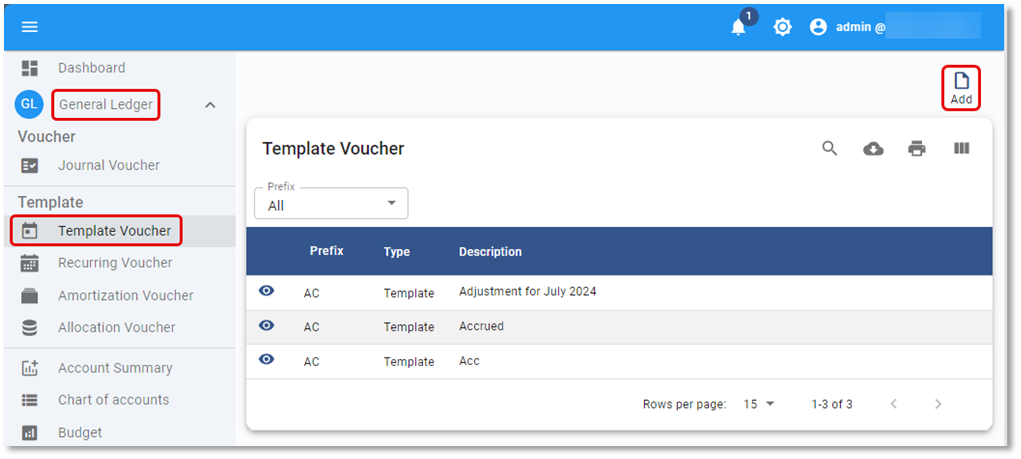Open the view columns icon
This screenshot has height=459, width=1021.
point(961,149)
